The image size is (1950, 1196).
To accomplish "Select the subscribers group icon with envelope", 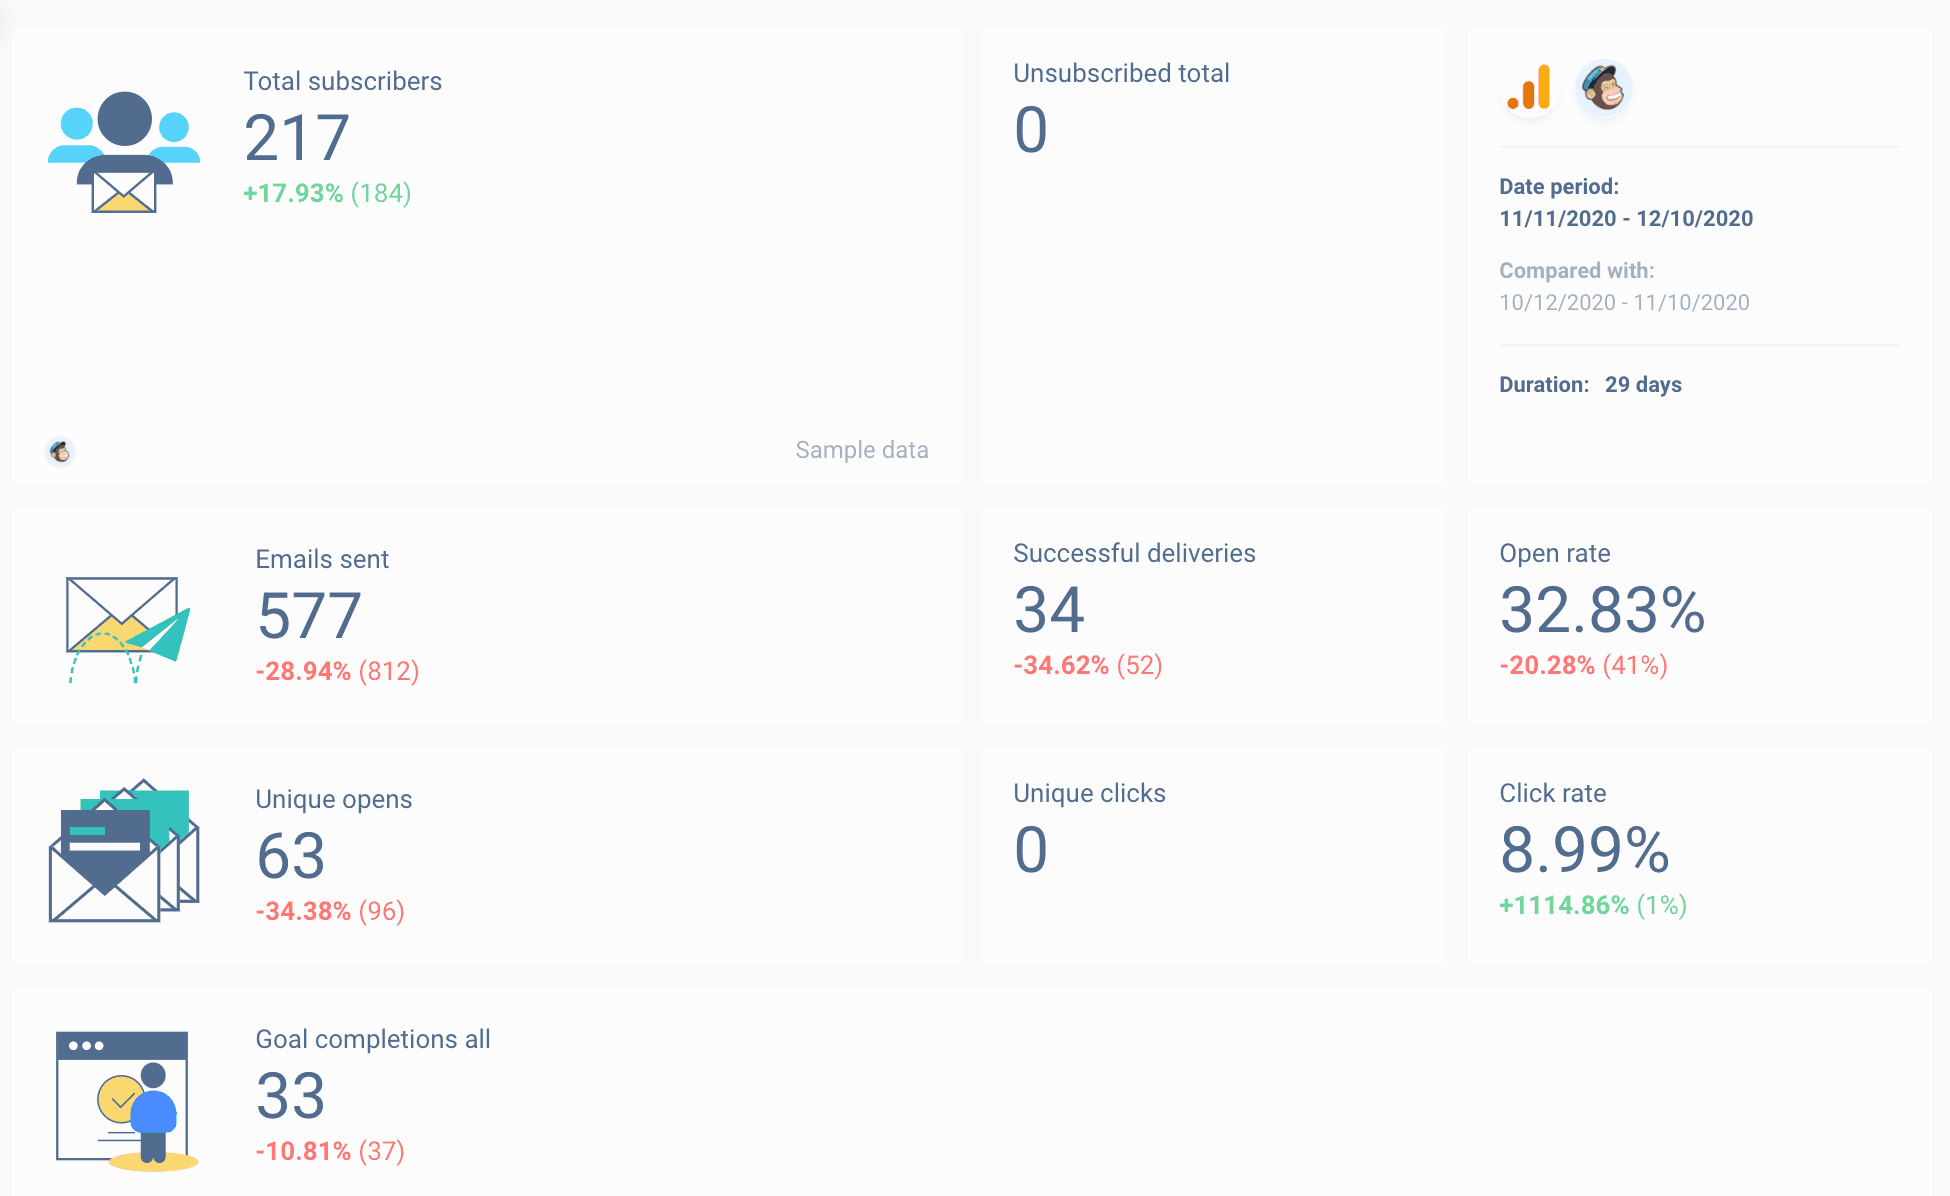I will point(122,150).
